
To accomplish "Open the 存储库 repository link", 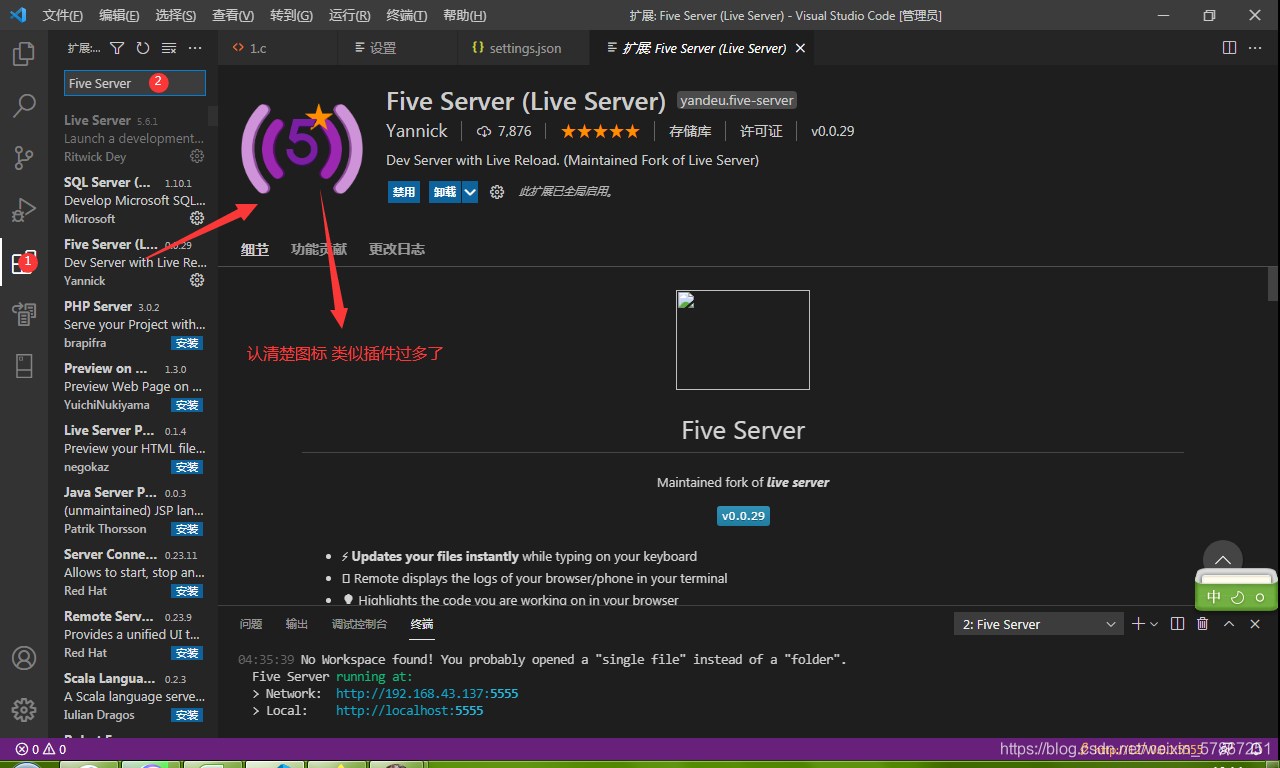I will tap(690, 131).
